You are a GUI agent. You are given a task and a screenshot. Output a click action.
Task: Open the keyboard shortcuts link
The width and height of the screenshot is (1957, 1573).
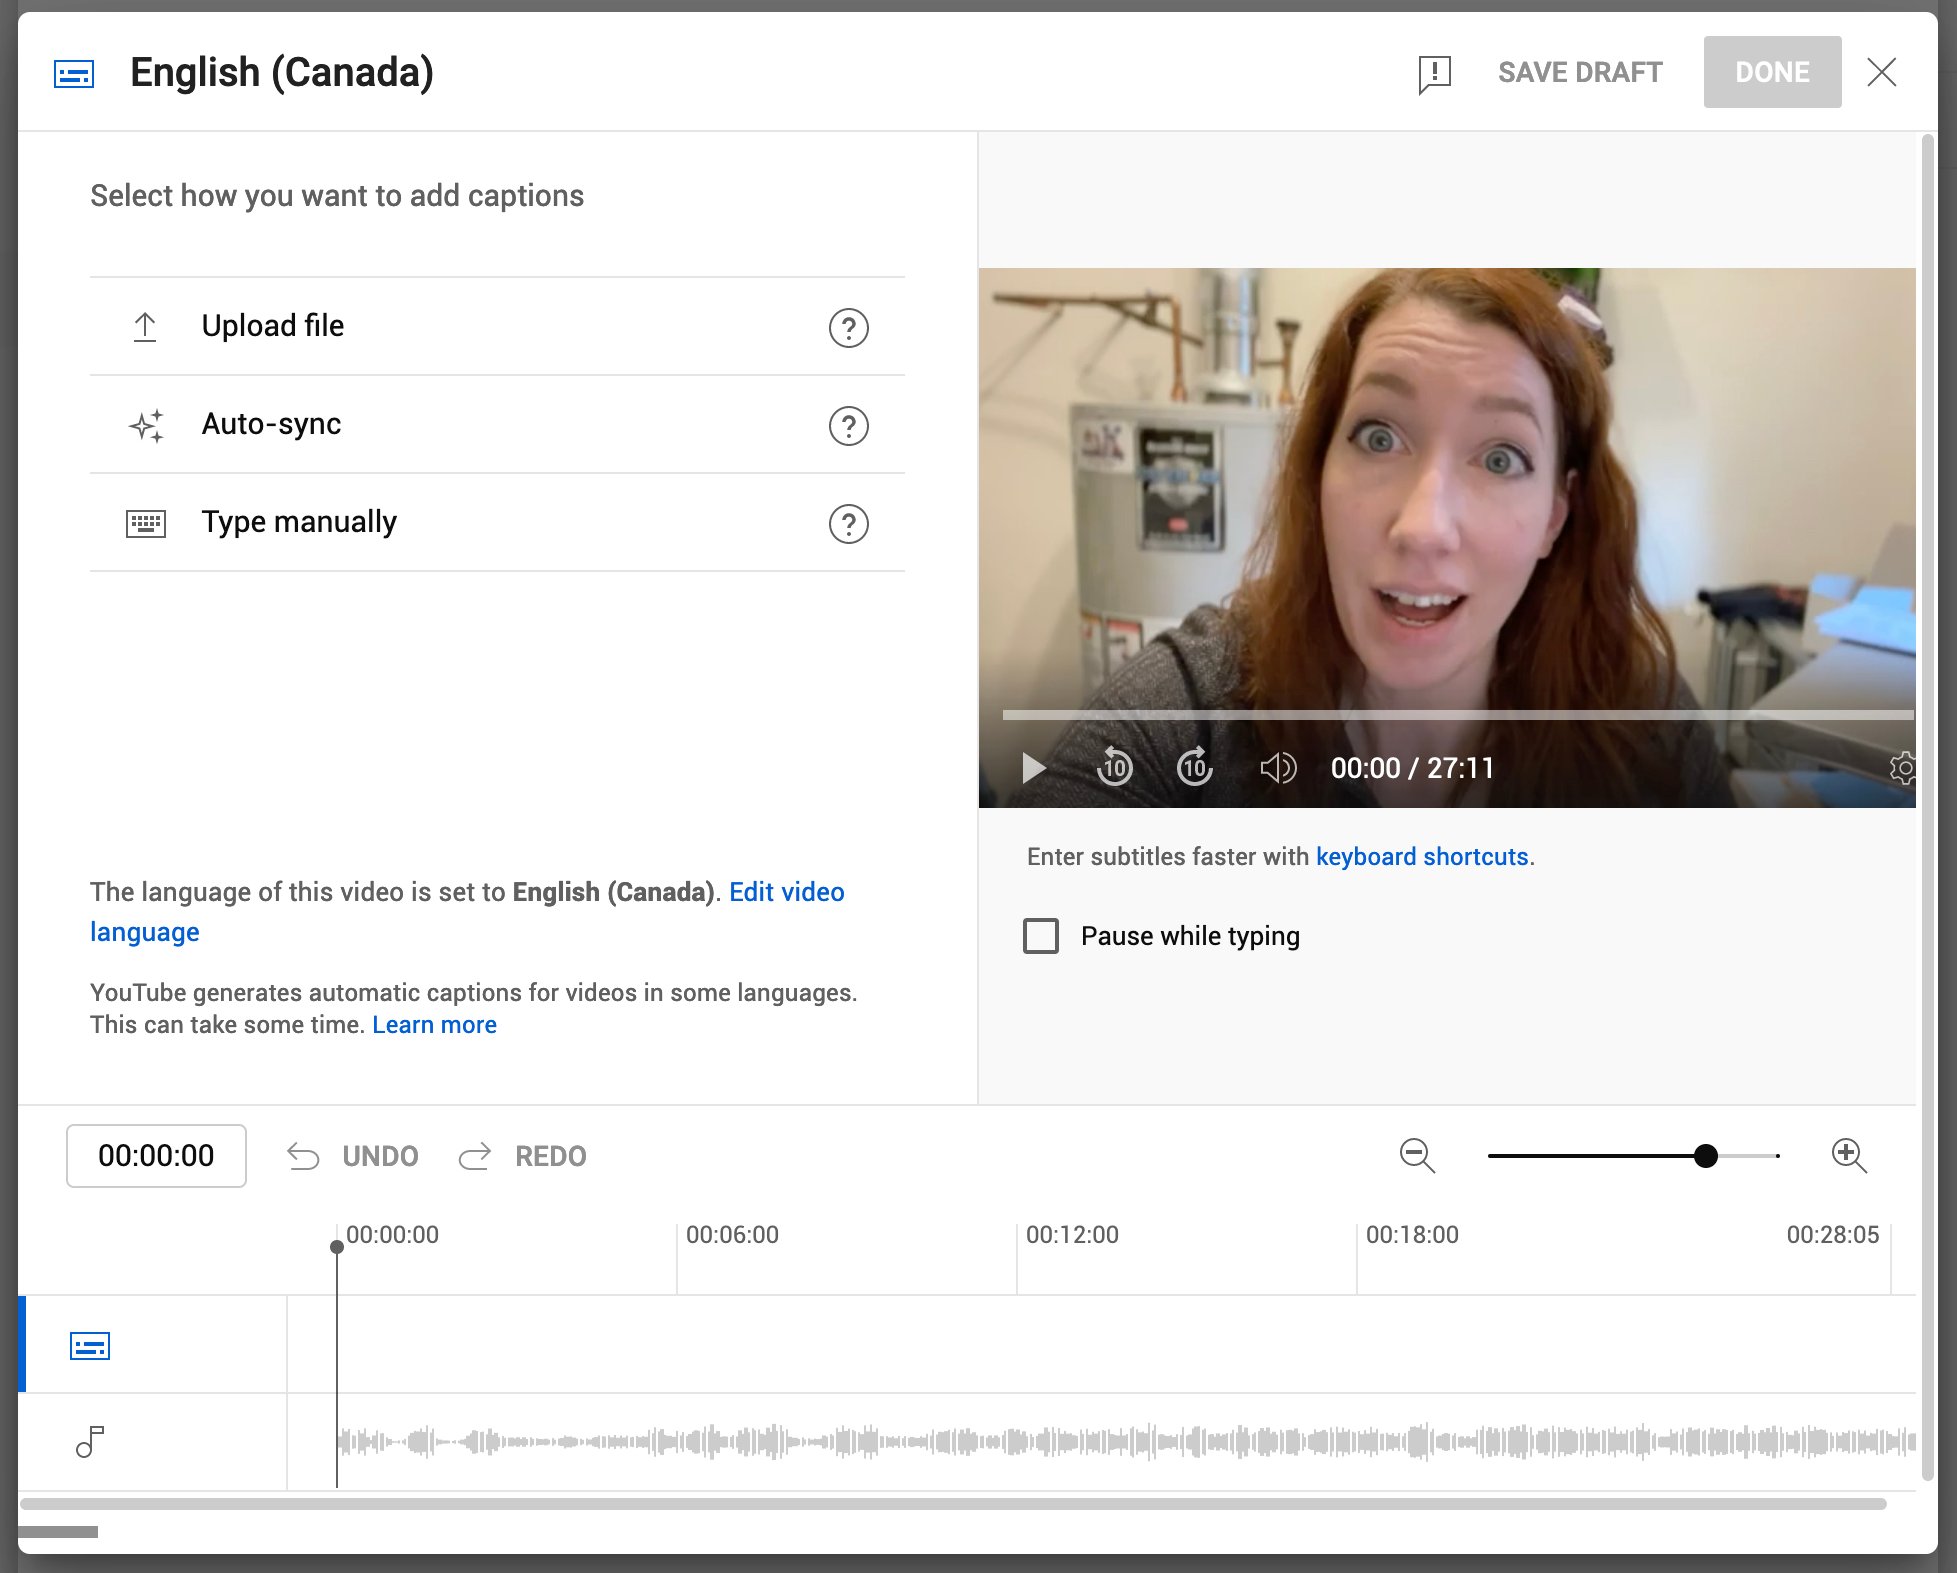1422,857
